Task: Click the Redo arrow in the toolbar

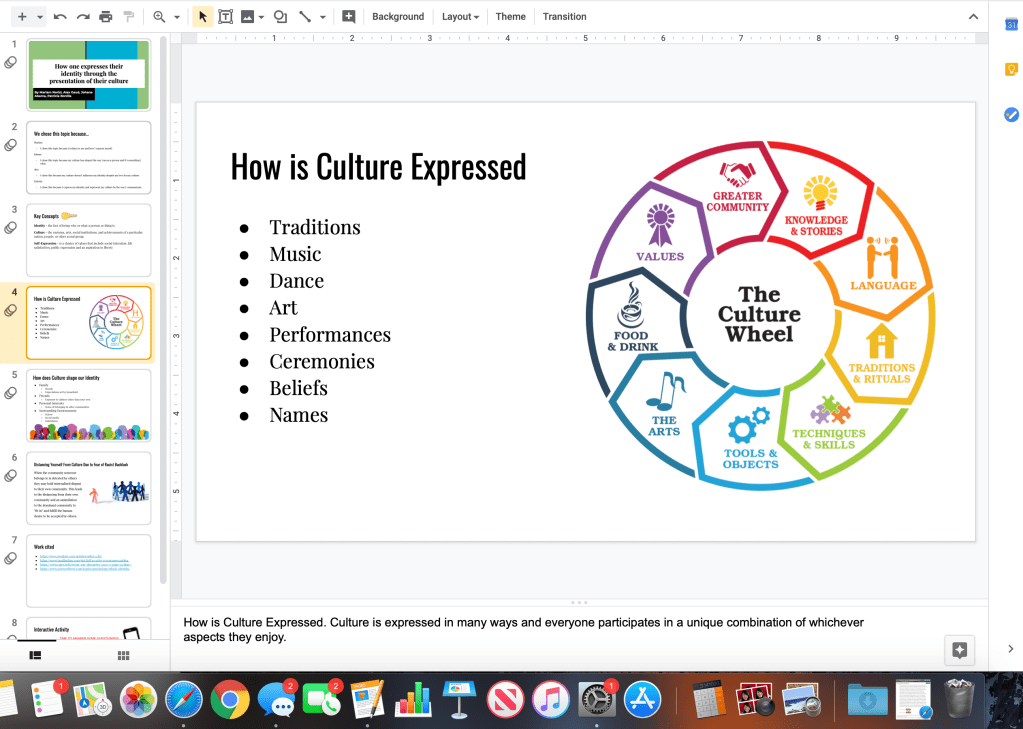Action: coord(83,17)
